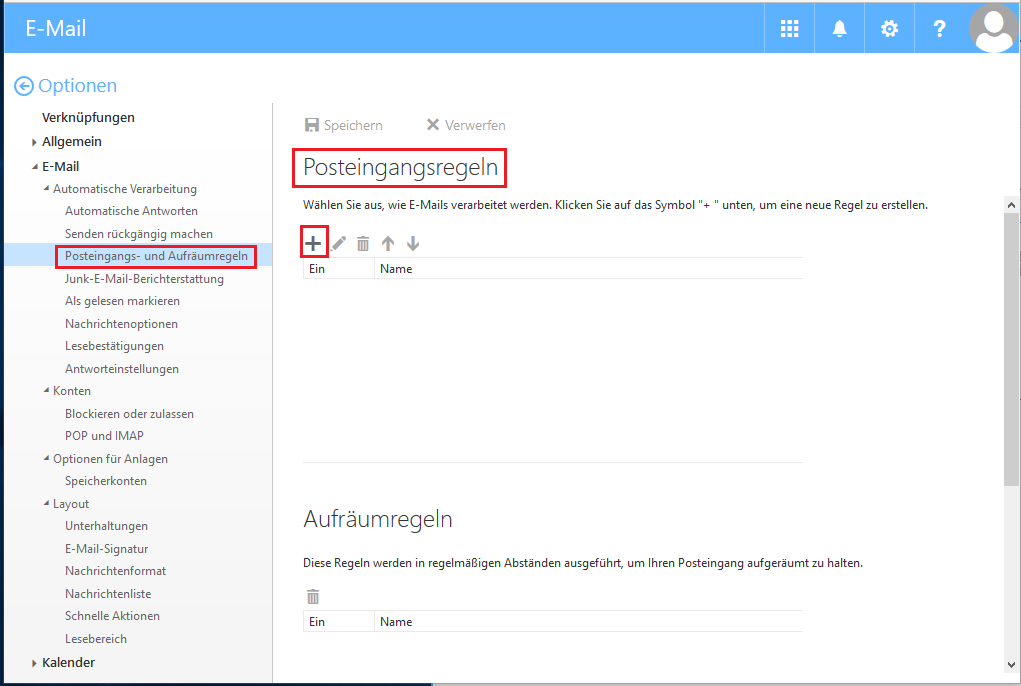
Task: Edit a rule using the pencil icon
Action: (x=338, y=242)
